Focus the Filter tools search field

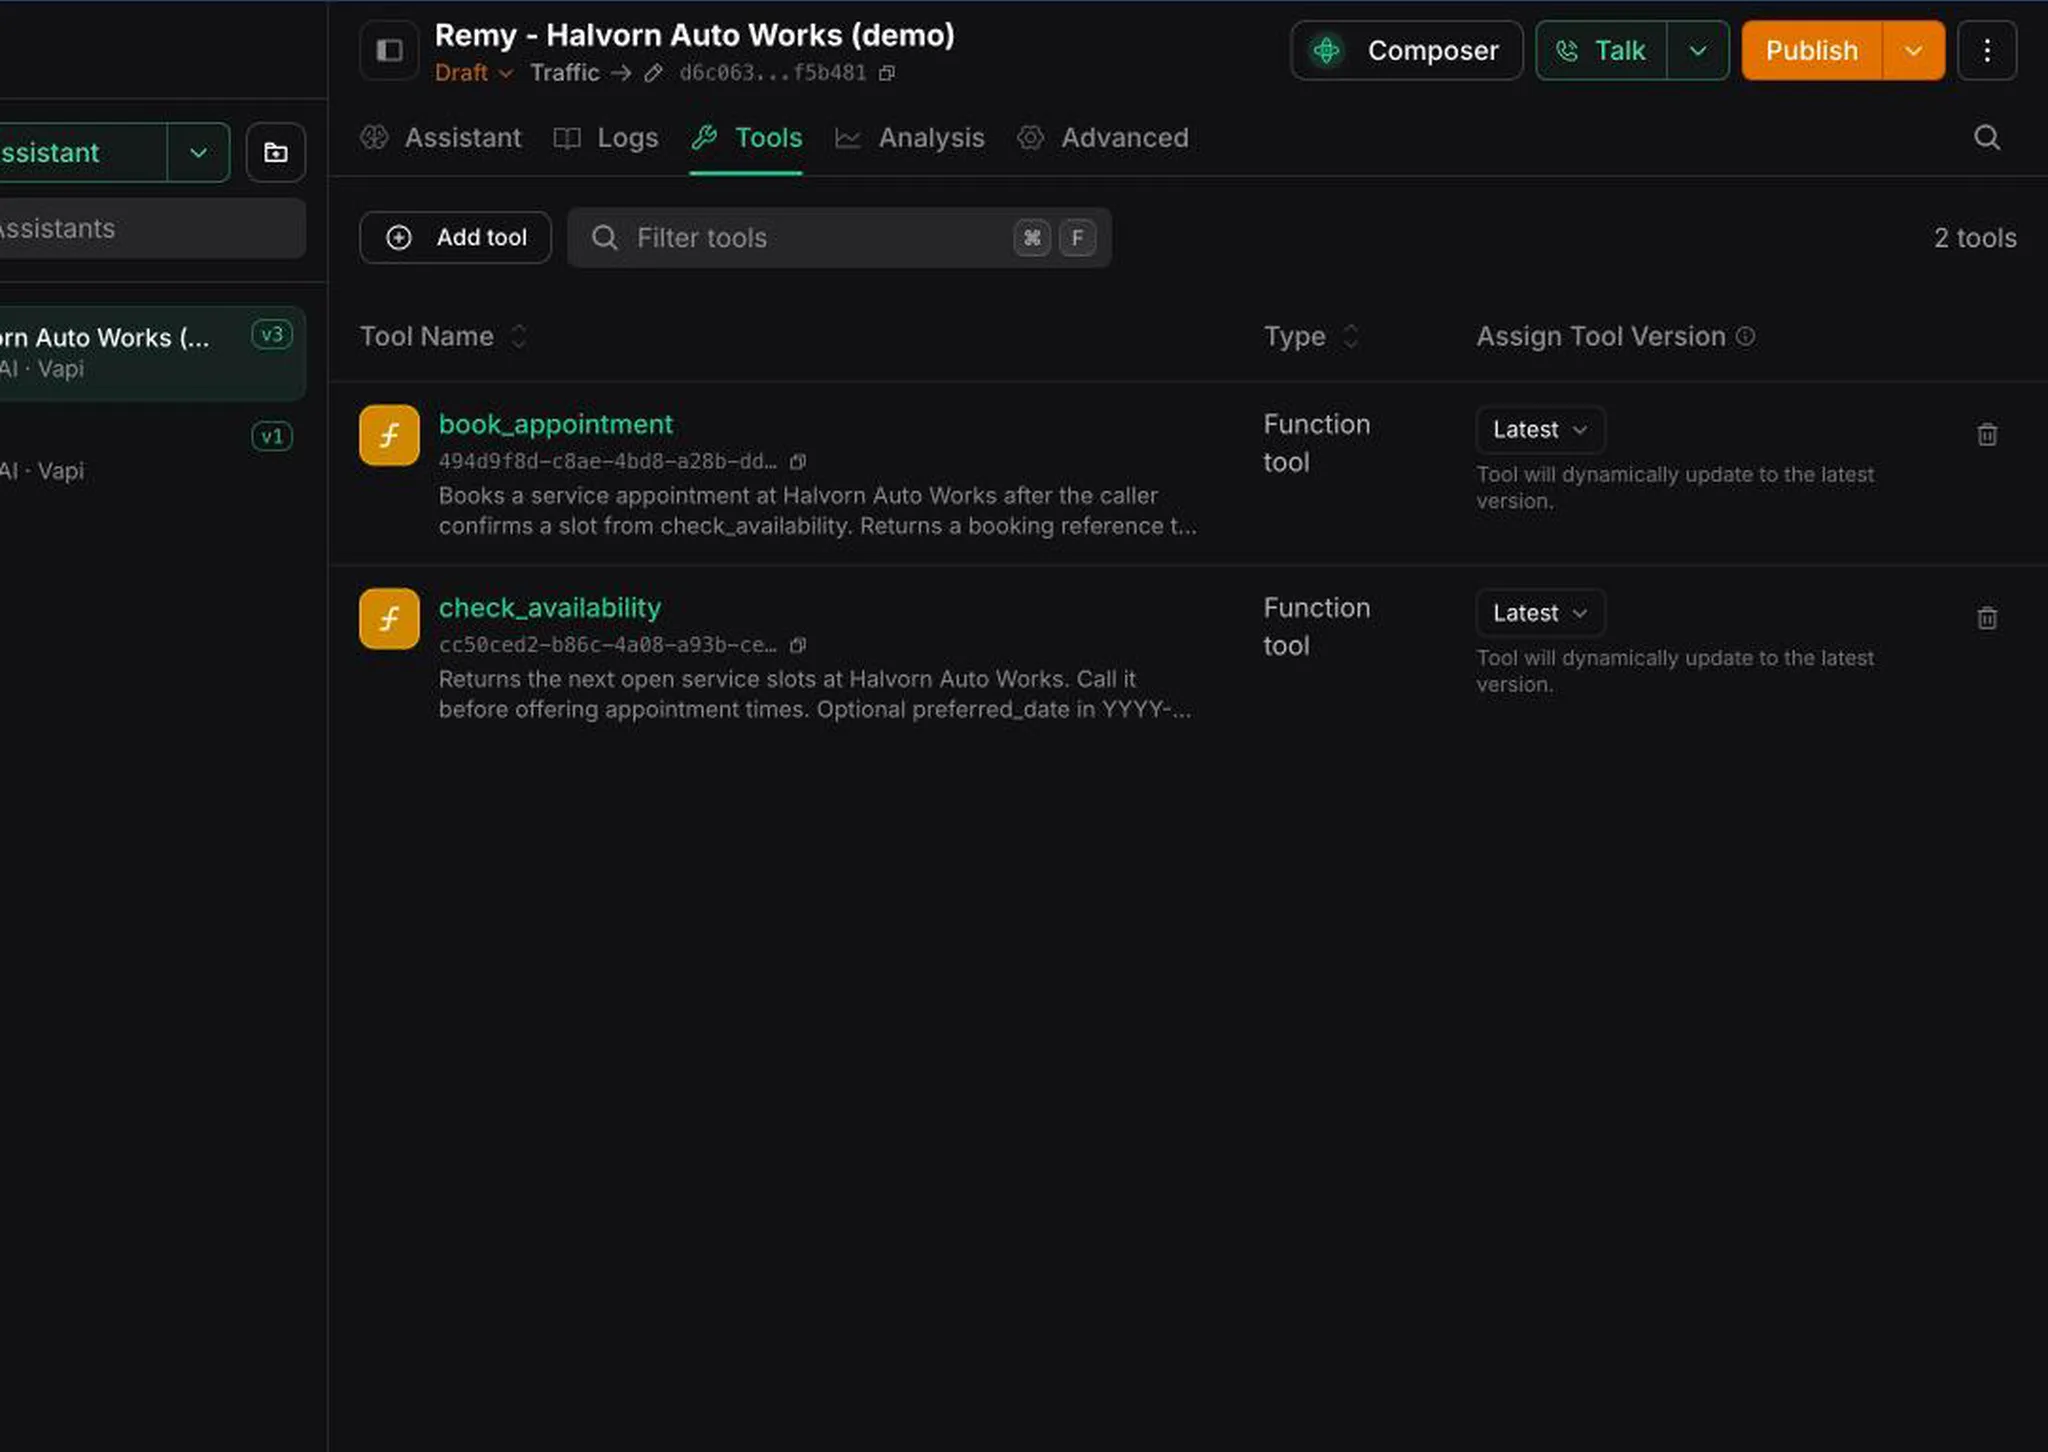pyautogui.click(x=839, y=237)
